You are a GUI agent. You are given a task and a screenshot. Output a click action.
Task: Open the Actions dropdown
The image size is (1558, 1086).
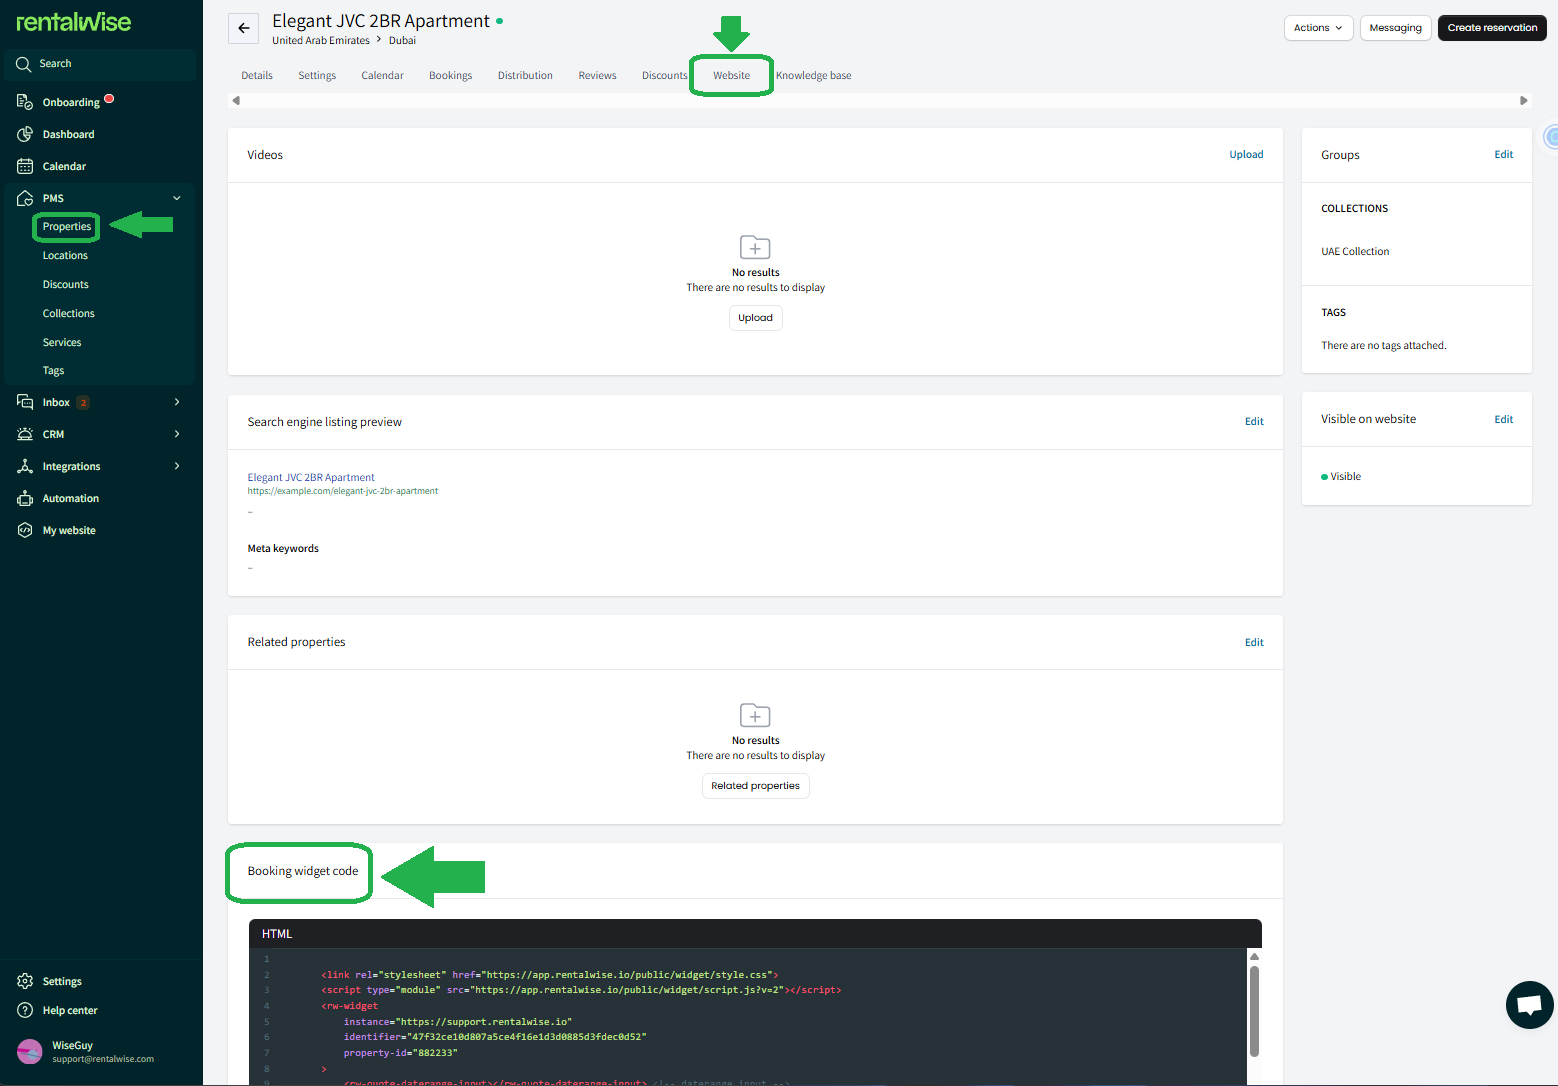pos(1318,28)
